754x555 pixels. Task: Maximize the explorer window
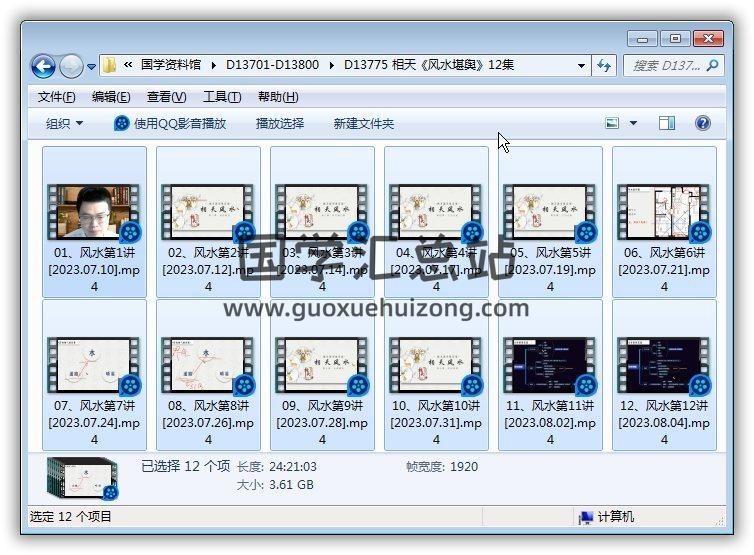(675, 38)
